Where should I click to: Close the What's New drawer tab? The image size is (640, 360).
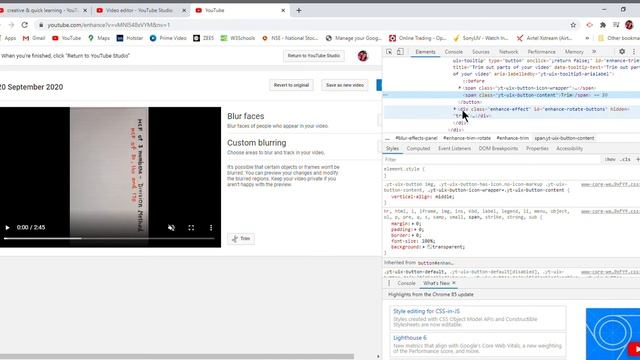pyautogui.click(x=454, y=283)
